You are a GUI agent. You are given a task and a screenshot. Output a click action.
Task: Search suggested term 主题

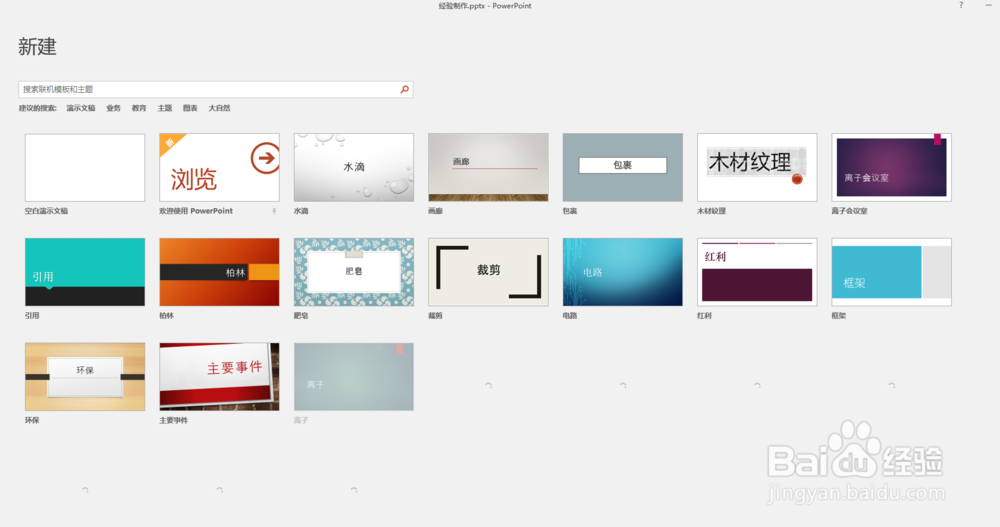click(x=165, y=108)
